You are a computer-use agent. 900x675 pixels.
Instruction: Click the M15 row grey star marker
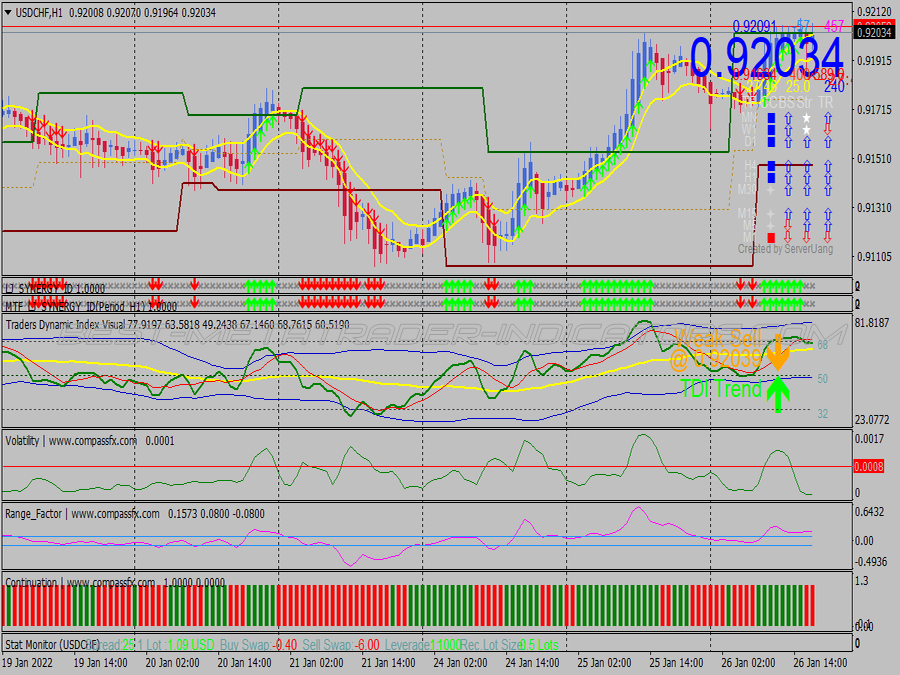[771, 214]
